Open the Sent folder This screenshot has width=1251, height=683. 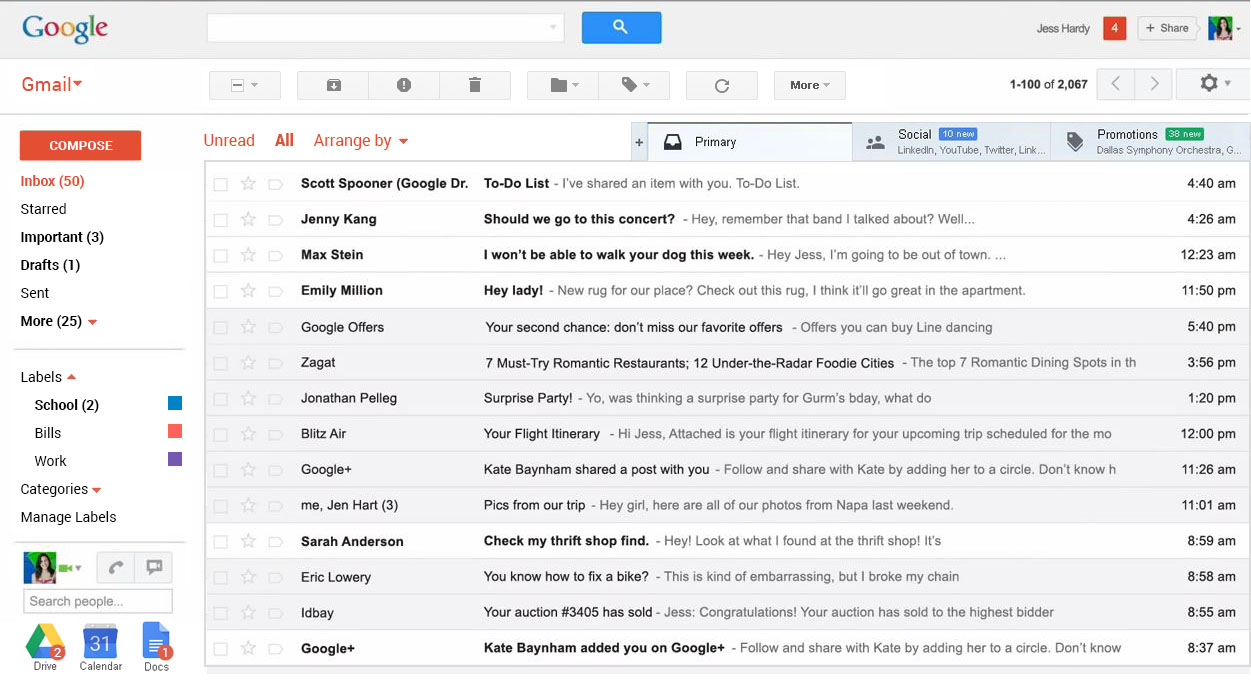pos(35,293)
